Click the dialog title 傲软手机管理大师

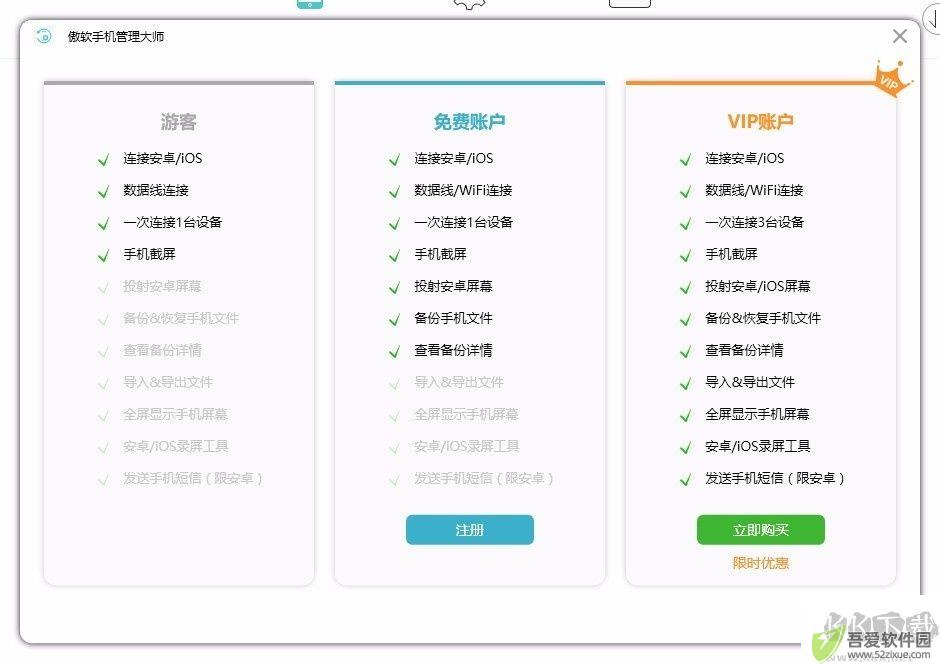click(116, 37)
